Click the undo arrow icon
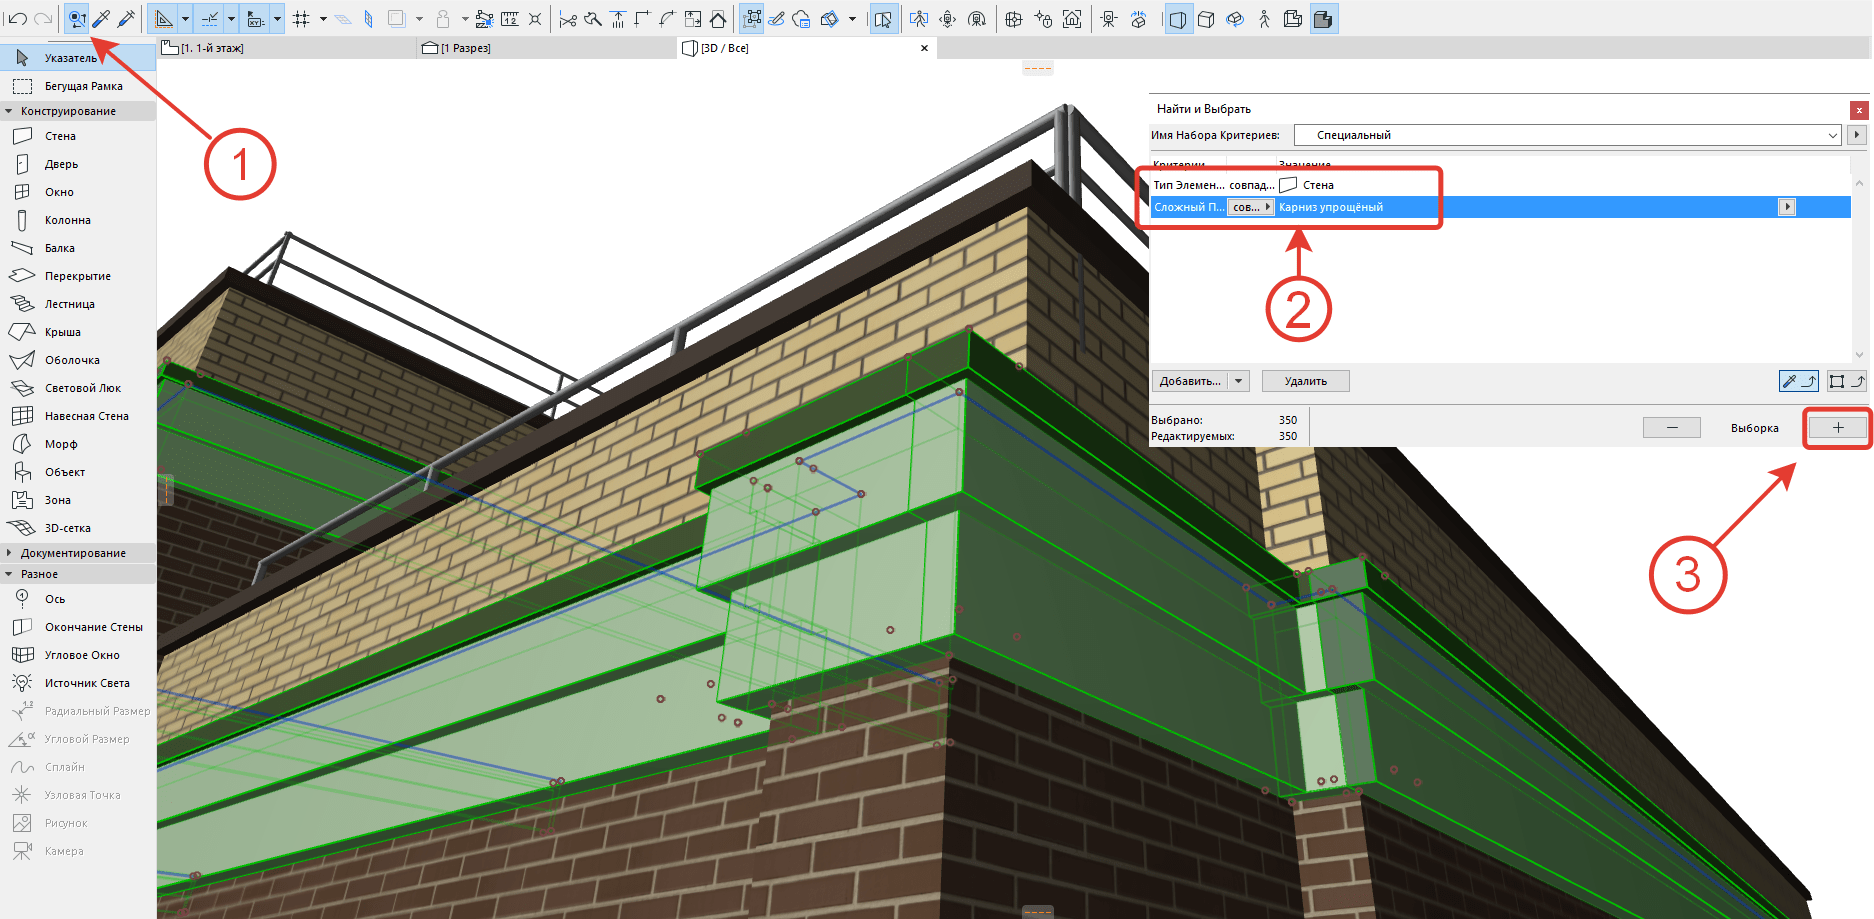Image resolution: width=1874 pixels, height=919 pixels. coord(18,19)
